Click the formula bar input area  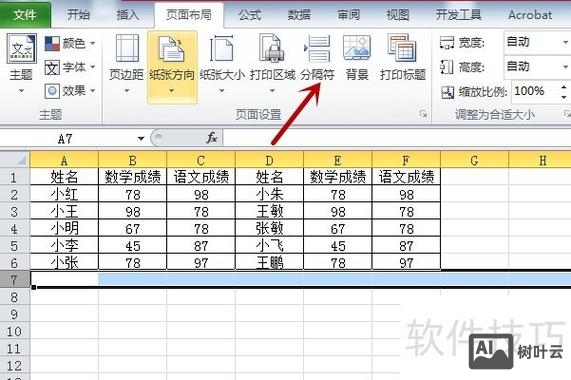click(397, 138)
